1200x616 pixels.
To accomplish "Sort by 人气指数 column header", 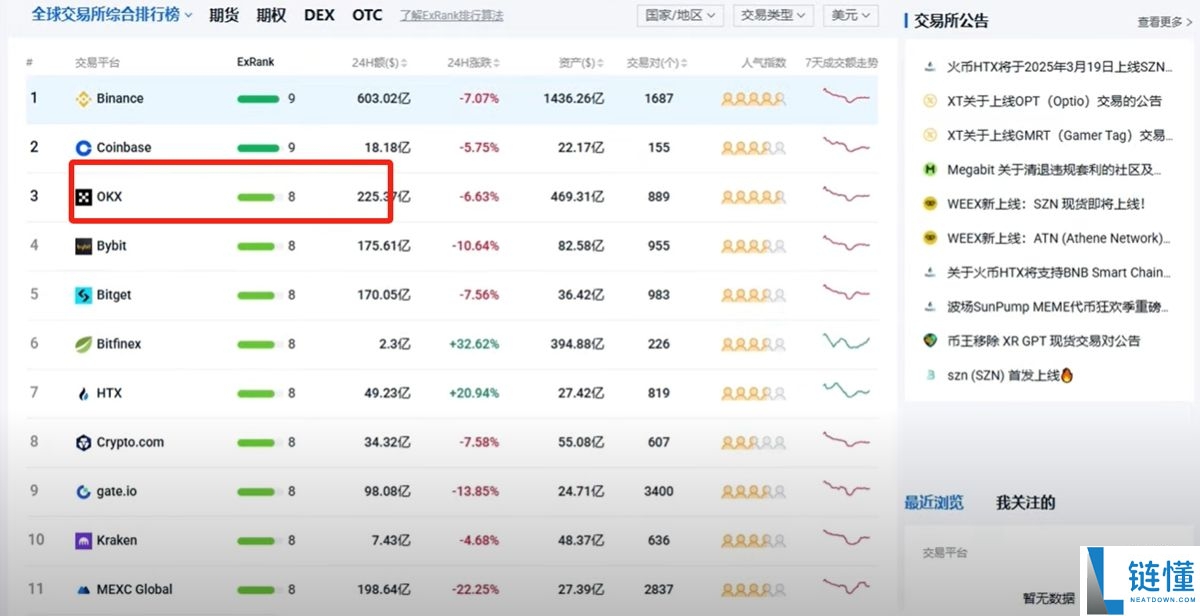I will click(x=764, y=62).
